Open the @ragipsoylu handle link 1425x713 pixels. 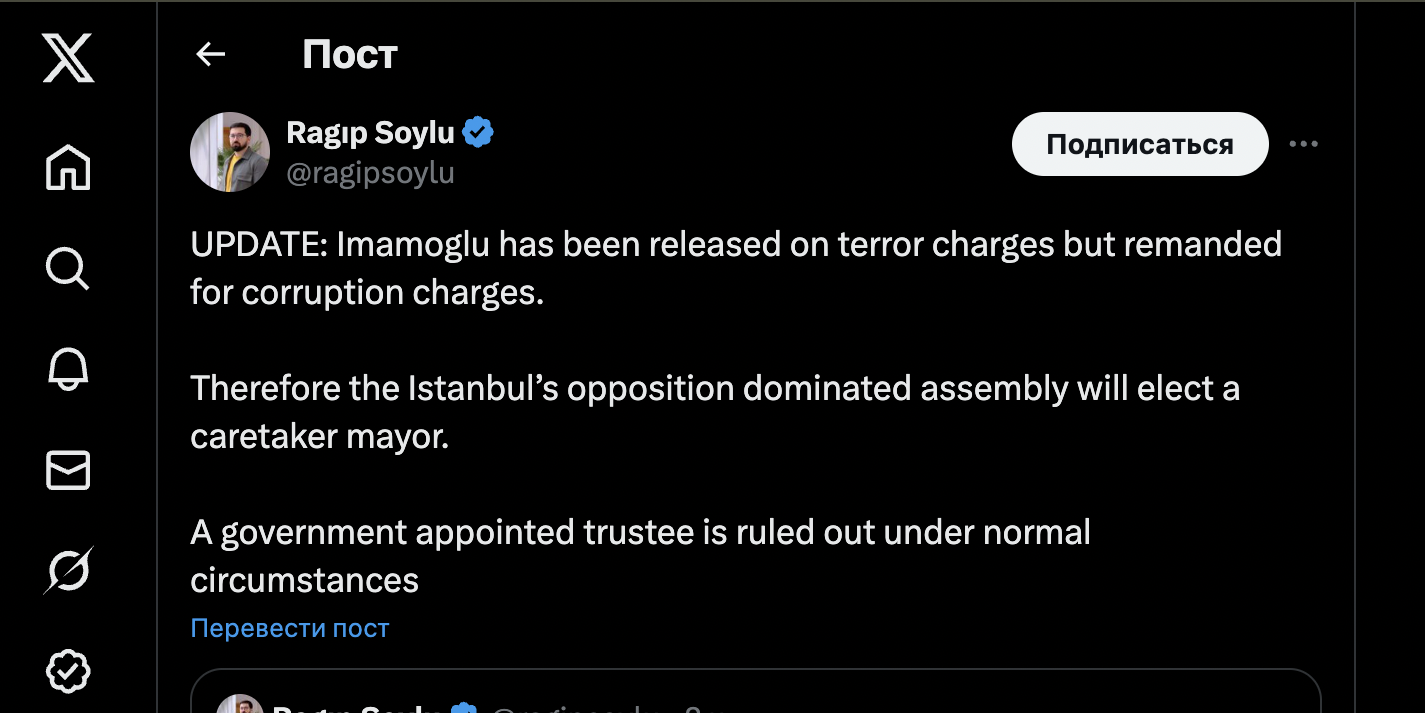click(x=371, y=173)
